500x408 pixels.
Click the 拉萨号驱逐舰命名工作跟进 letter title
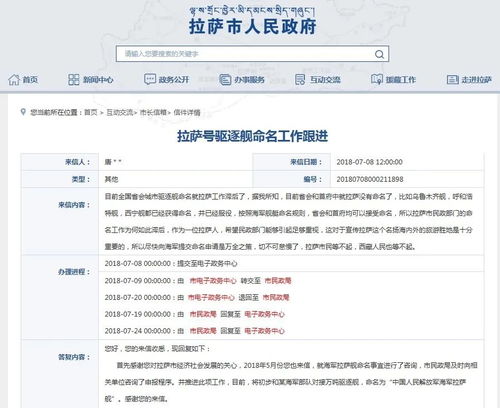[252, 136]
